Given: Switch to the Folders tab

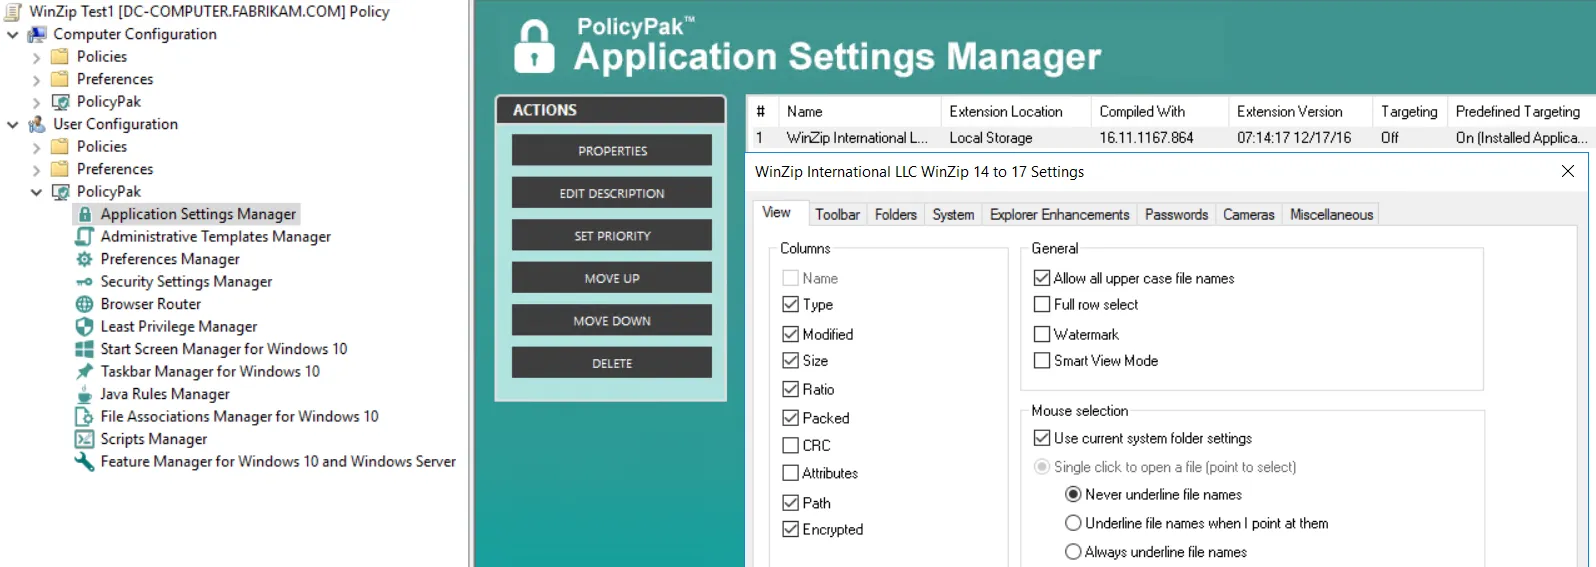Looking at the screenshot, I should pyautogui.click(x=896, y=214).
